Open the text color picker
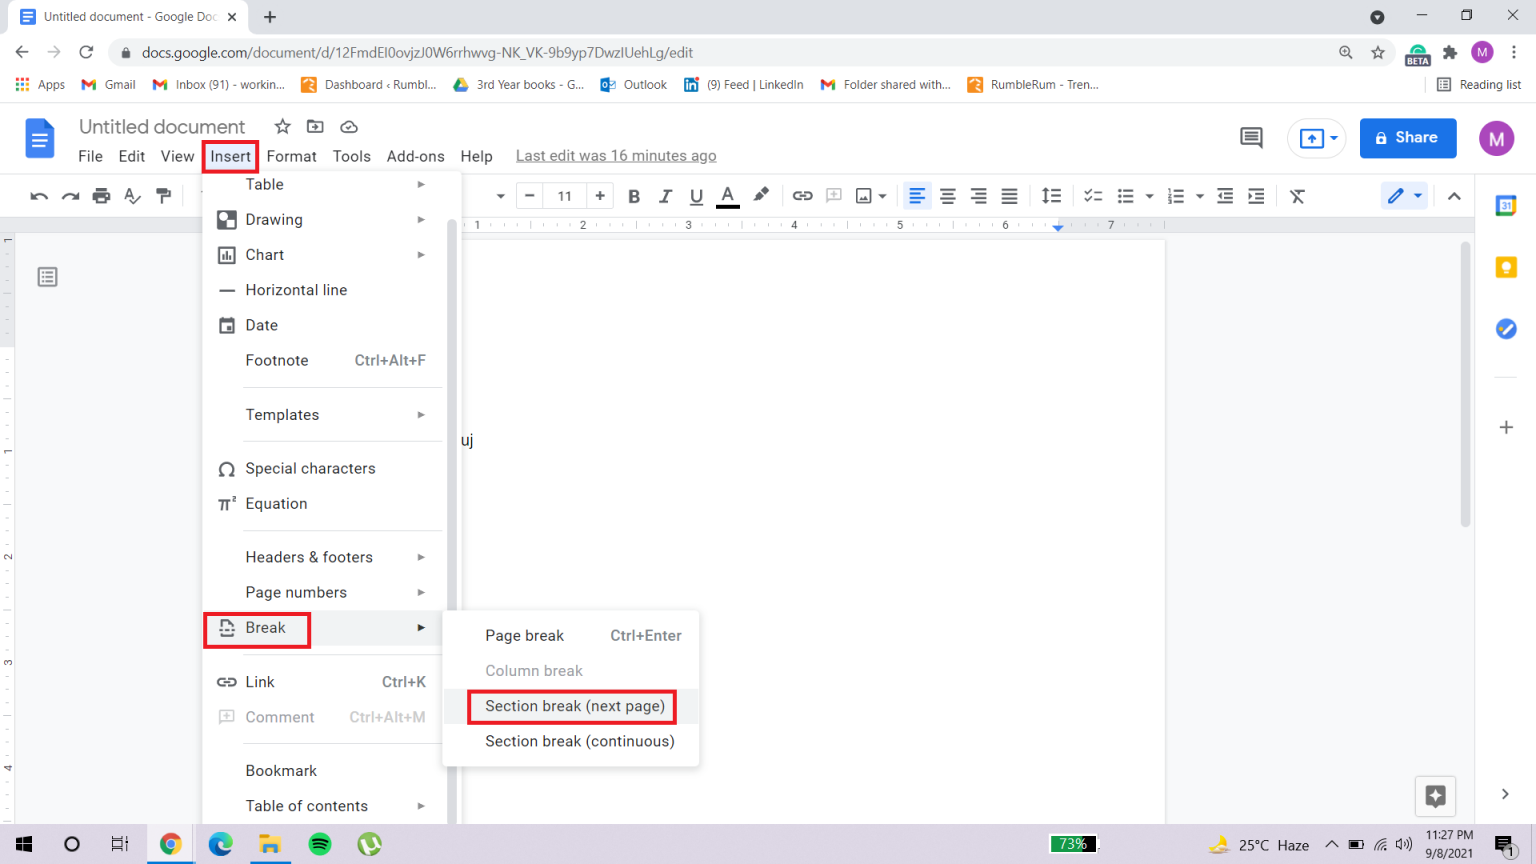Viewport: 1536px width, 864px height. point(727,195)
